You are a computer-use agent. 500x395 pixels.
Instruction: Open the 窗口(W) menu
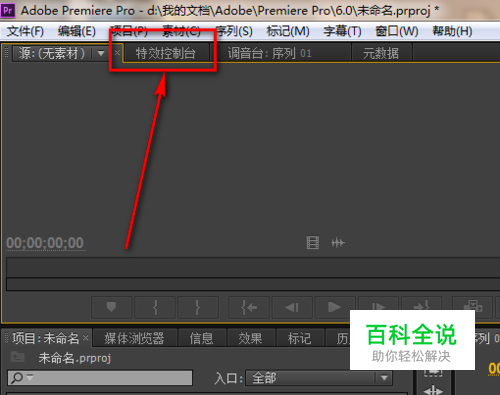[x=397, y=31]
